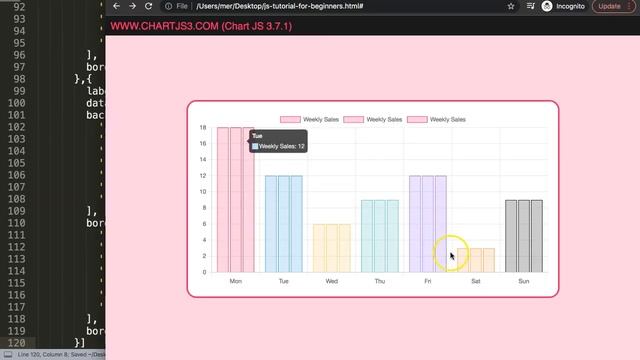
Task: Click the Sat x-axis label
Action: point(476,281)
